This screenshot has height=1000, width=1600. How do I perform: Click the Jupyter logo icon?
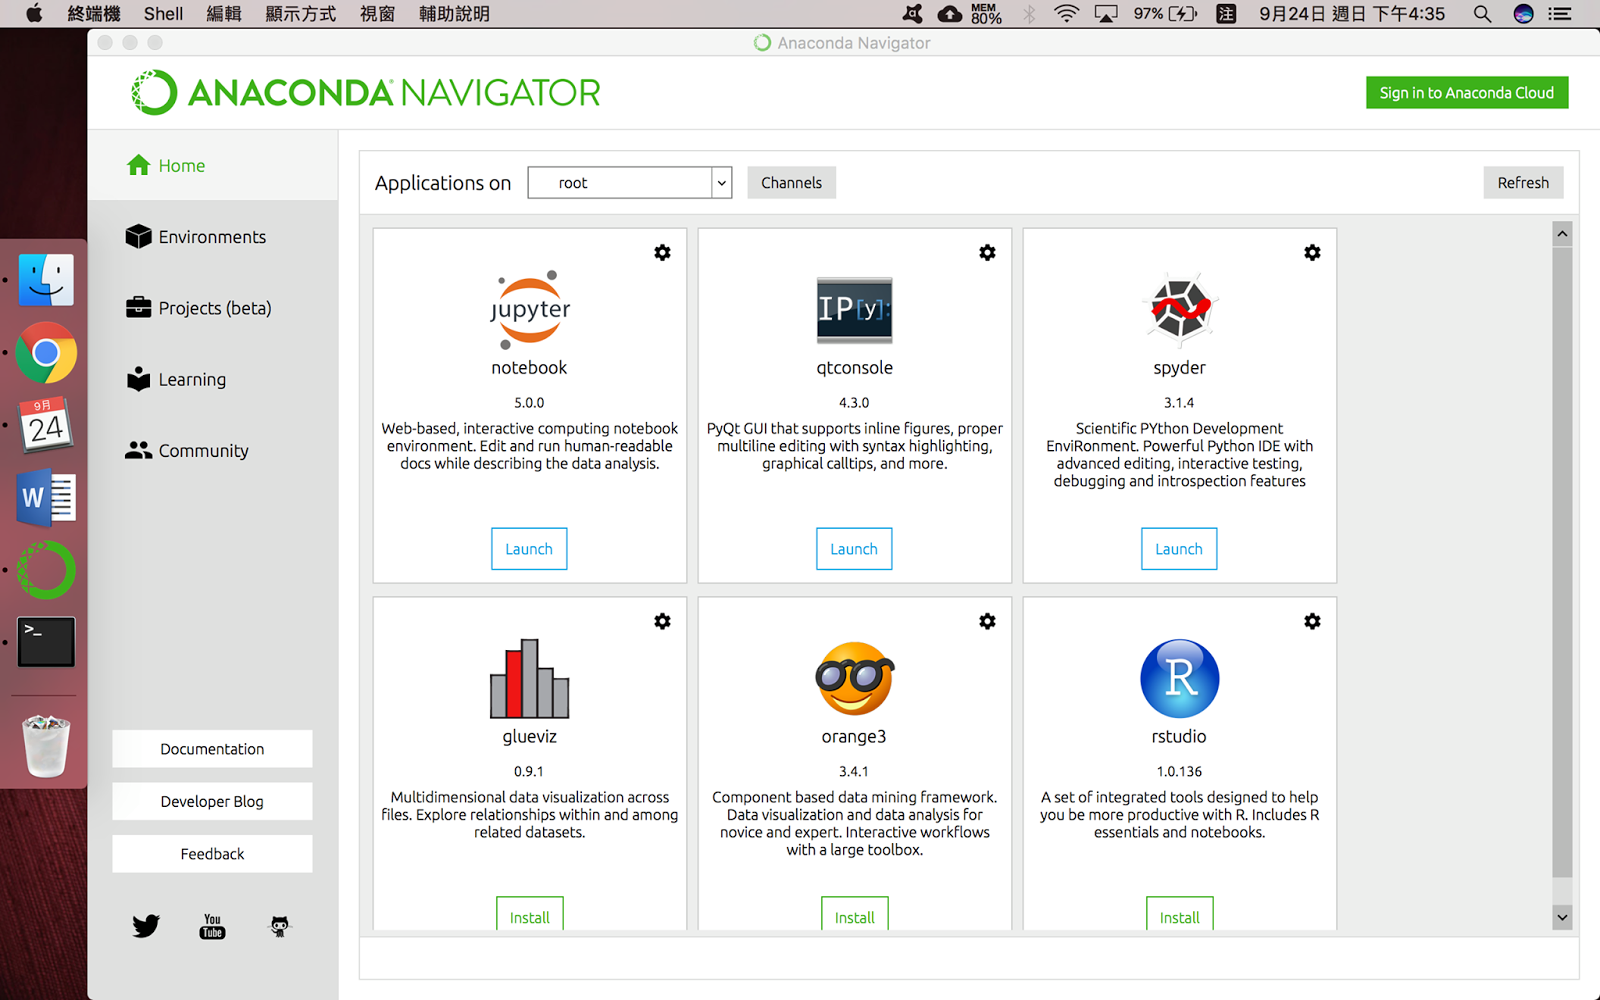point(530,309)
